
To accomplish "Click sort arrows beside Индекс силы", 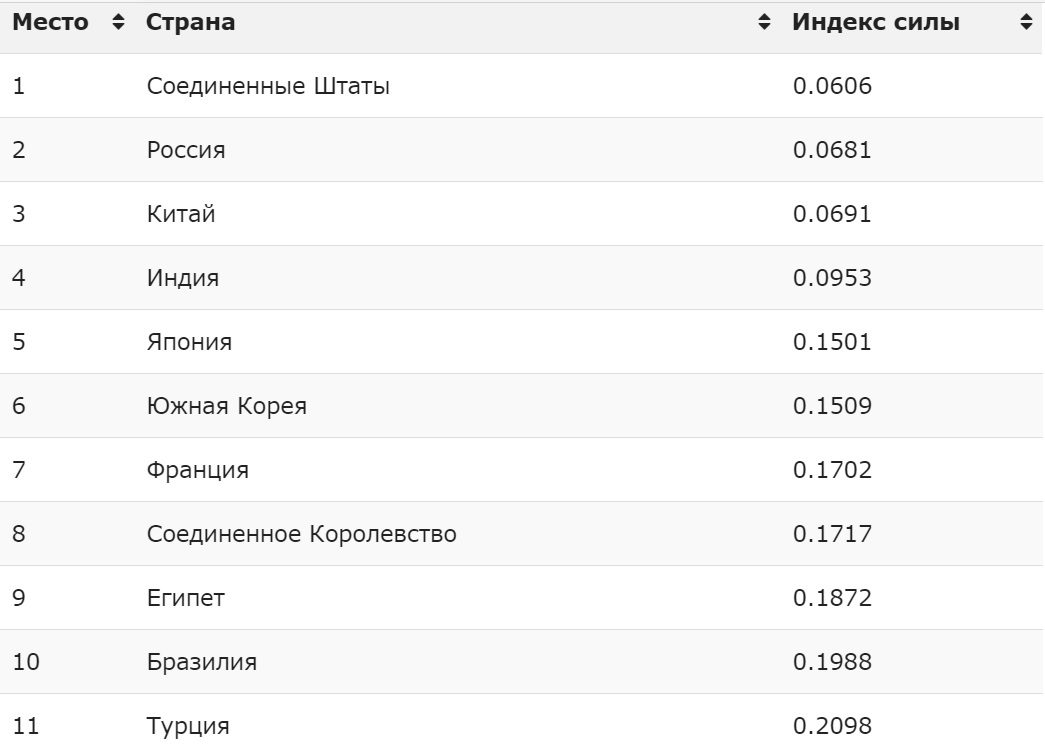I will 1026,22.
